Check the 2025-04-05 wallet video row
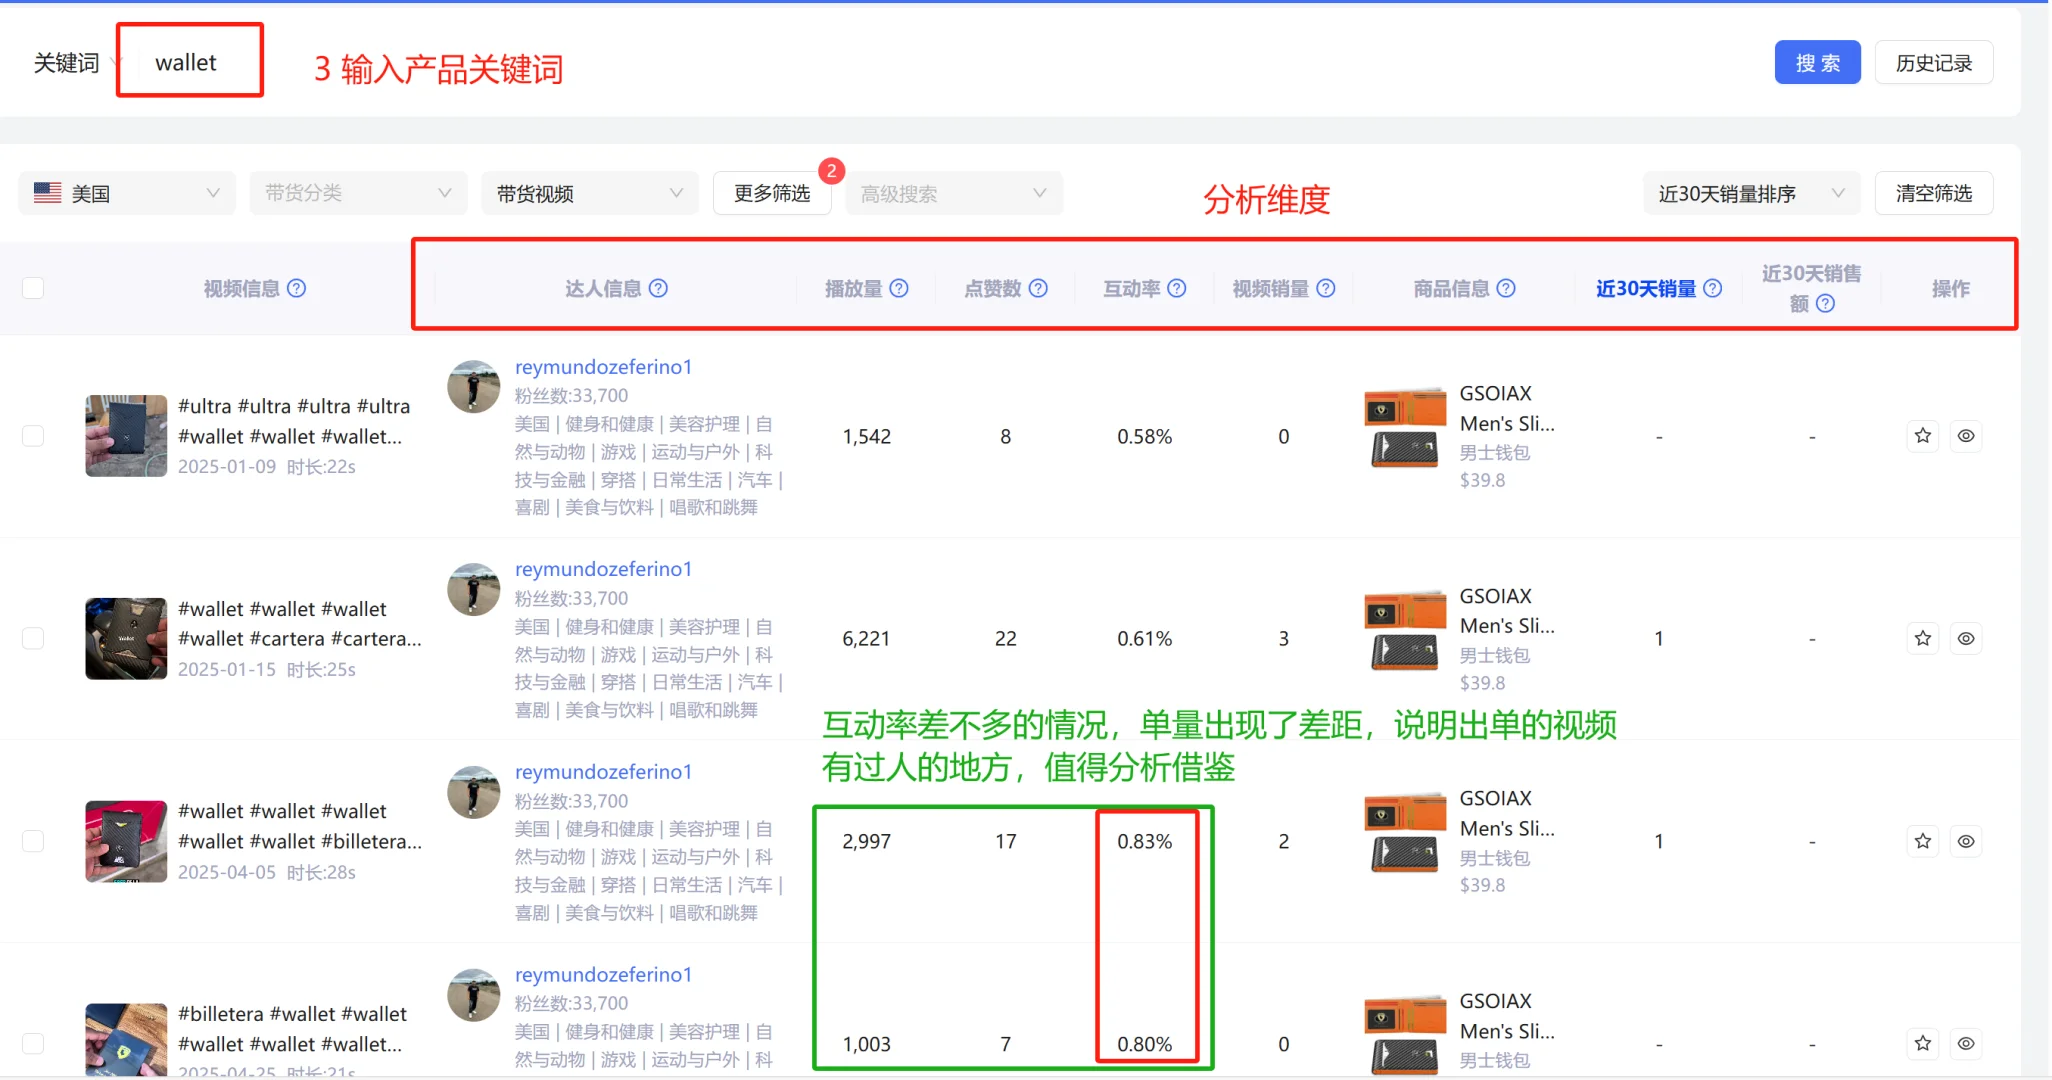The height and width of the screenshot is (1080, 2052). 33,841
